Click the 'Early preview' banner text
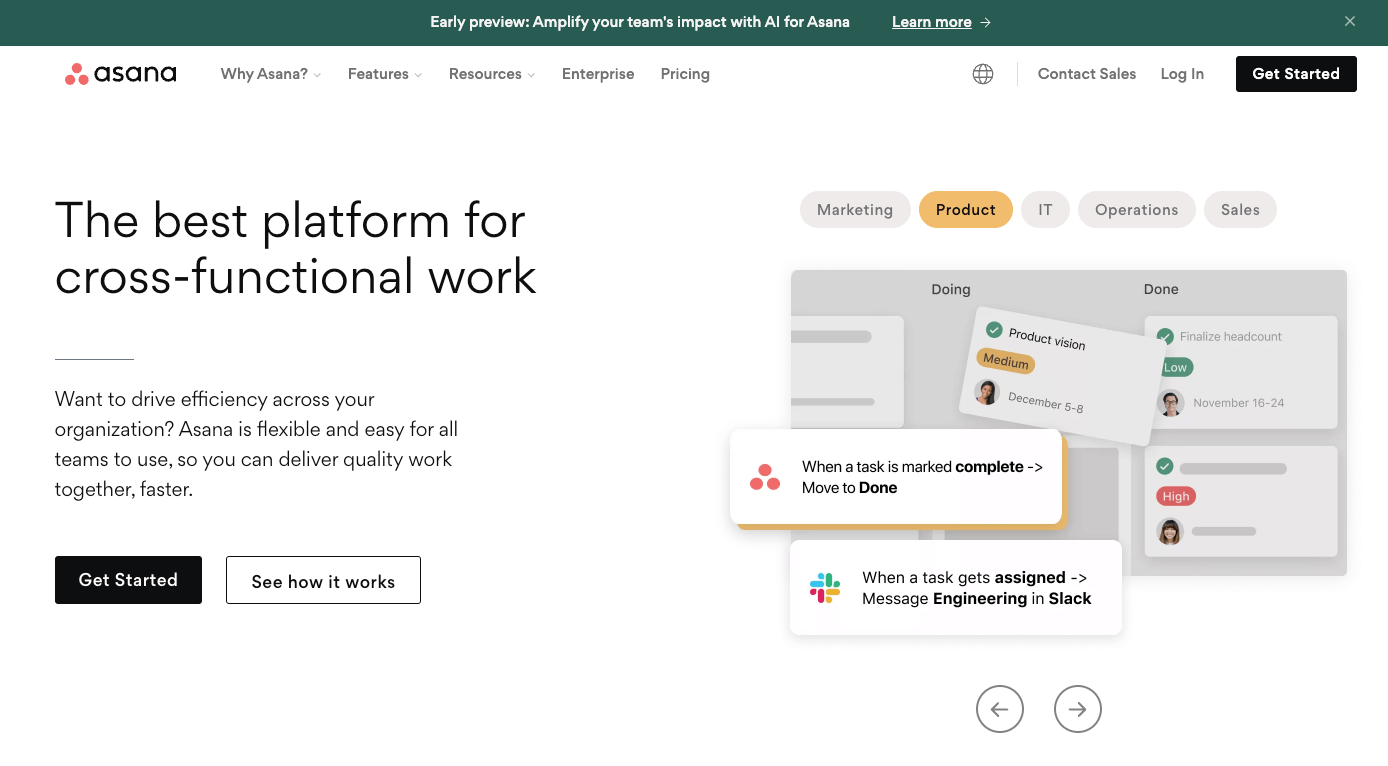 [x=640, y=22]
